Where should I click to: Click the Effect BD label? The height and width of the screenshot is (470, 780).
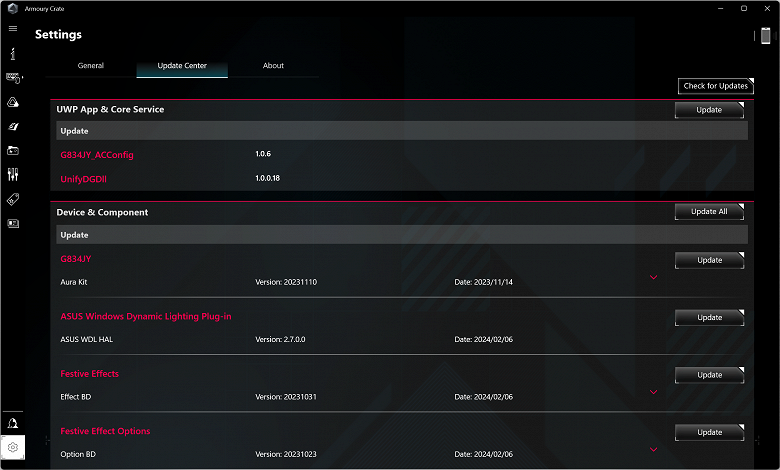pyautogui.click(x=76, y=397)
